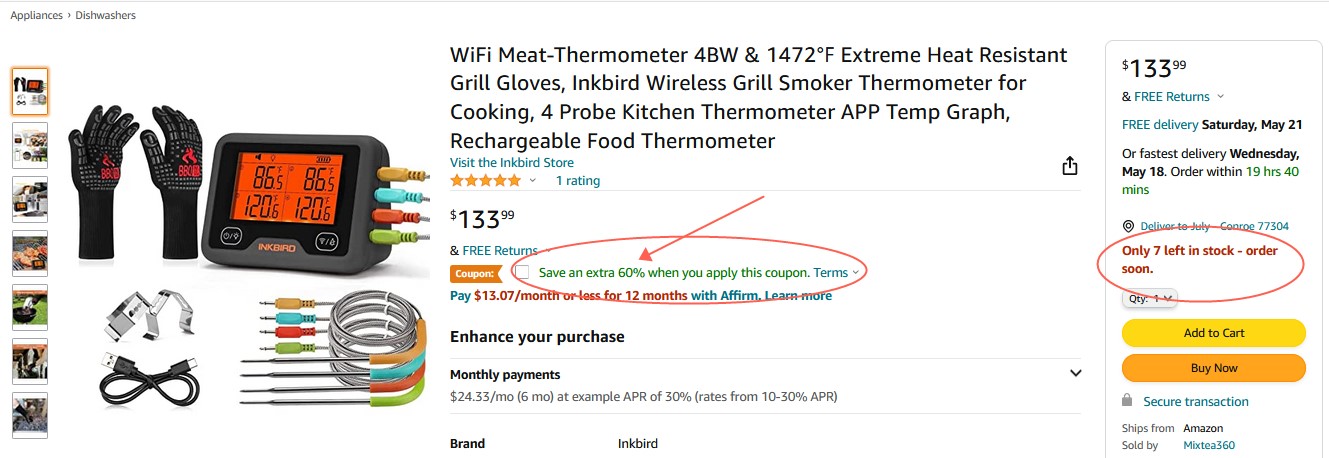Click the five-star rating icons
The width and height of the screenshot is (1329, 458).
point(485,181)
